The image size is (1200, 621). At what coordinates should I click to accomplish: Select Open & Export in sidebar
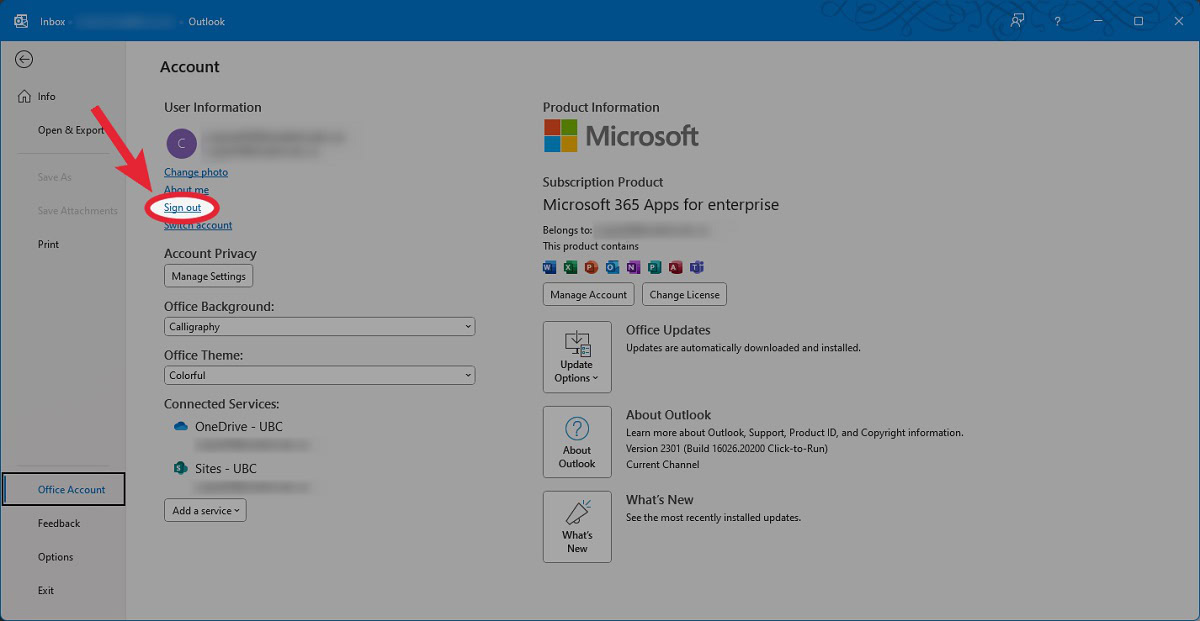click(x=71, y=130)
